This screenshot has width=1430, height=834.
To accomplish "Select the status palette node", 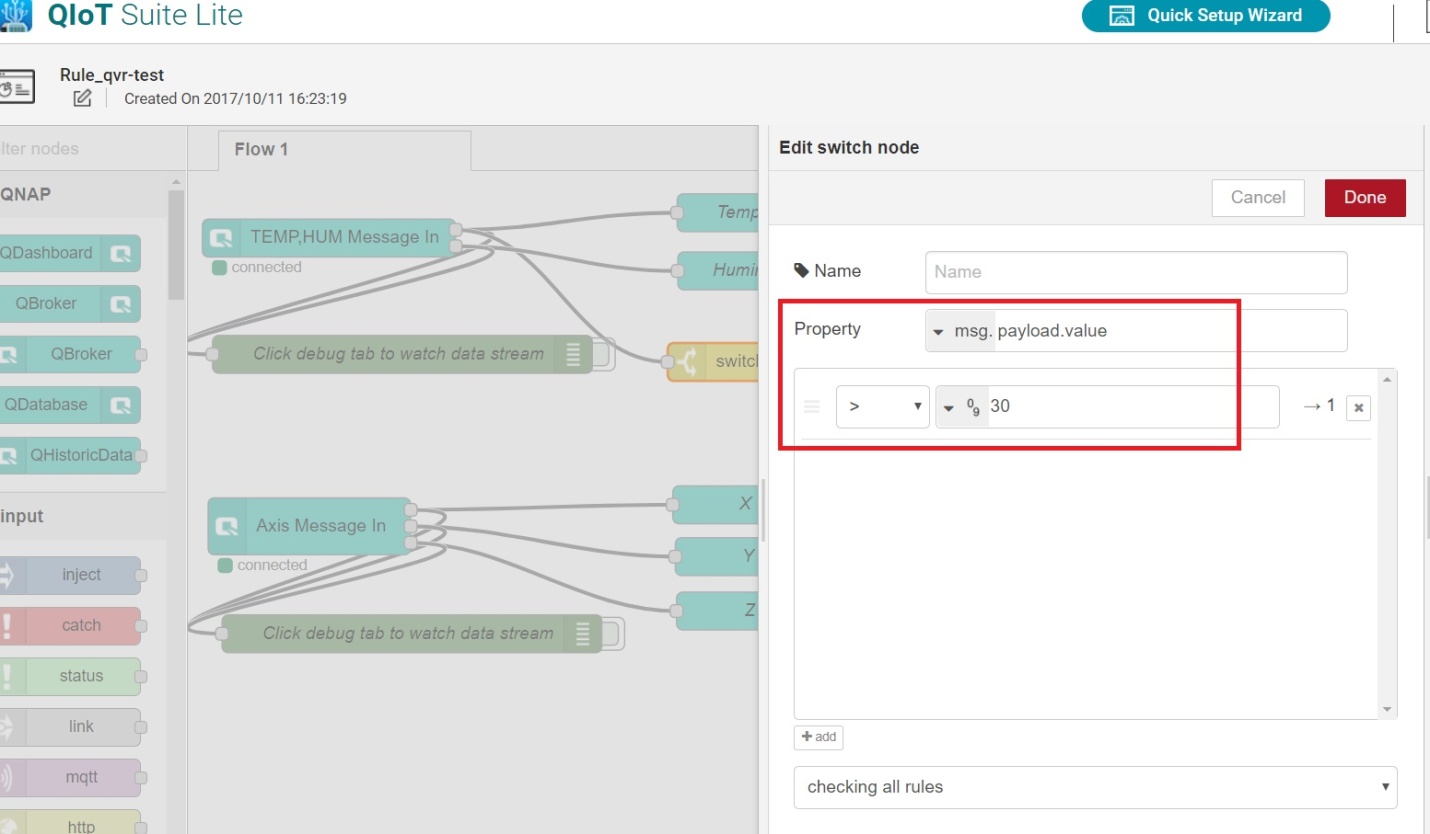I will point(68,676).
